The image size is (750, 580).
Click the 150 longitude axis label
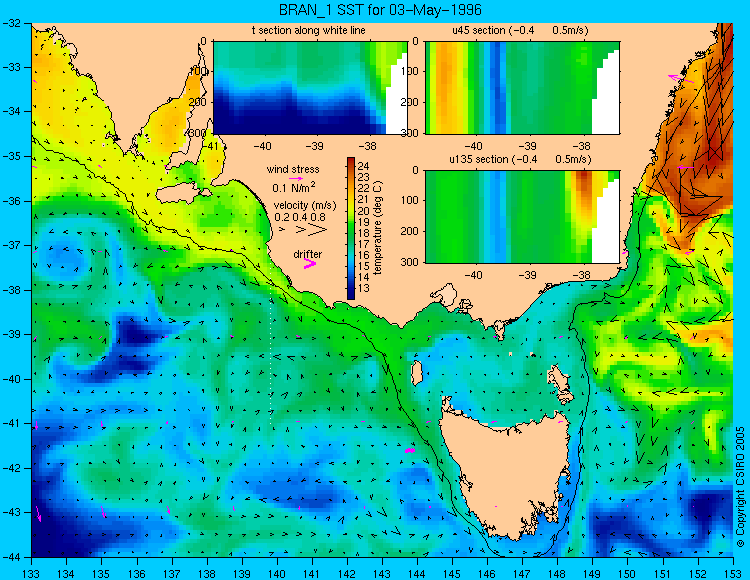pos(628,573)
